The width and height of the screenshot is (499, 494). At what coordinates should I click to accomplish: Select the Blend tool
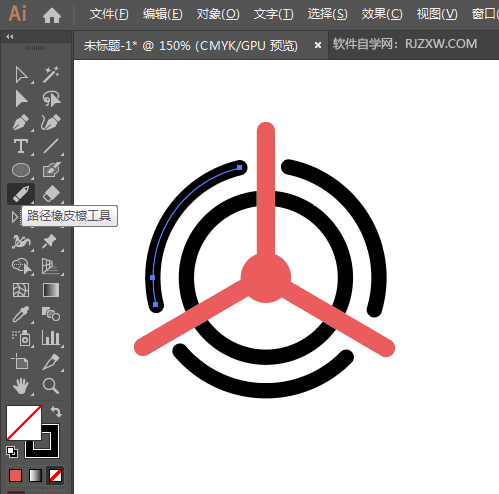(x=51, y=314)
